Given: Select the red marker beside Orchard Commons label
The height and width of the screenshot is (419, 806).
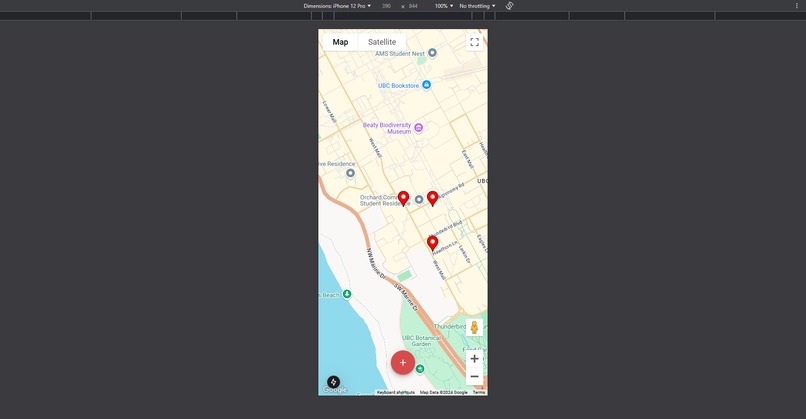Looking at the screenshot, I should 404,198.
